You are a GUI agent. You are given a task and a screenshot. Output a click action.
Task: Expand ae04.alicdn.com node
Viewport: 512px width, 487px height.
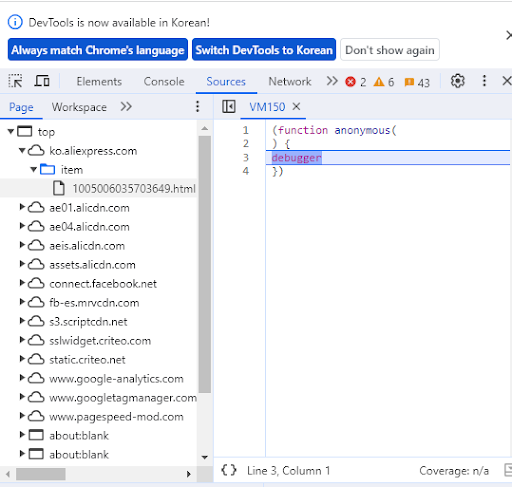click(x=22, y=226)
